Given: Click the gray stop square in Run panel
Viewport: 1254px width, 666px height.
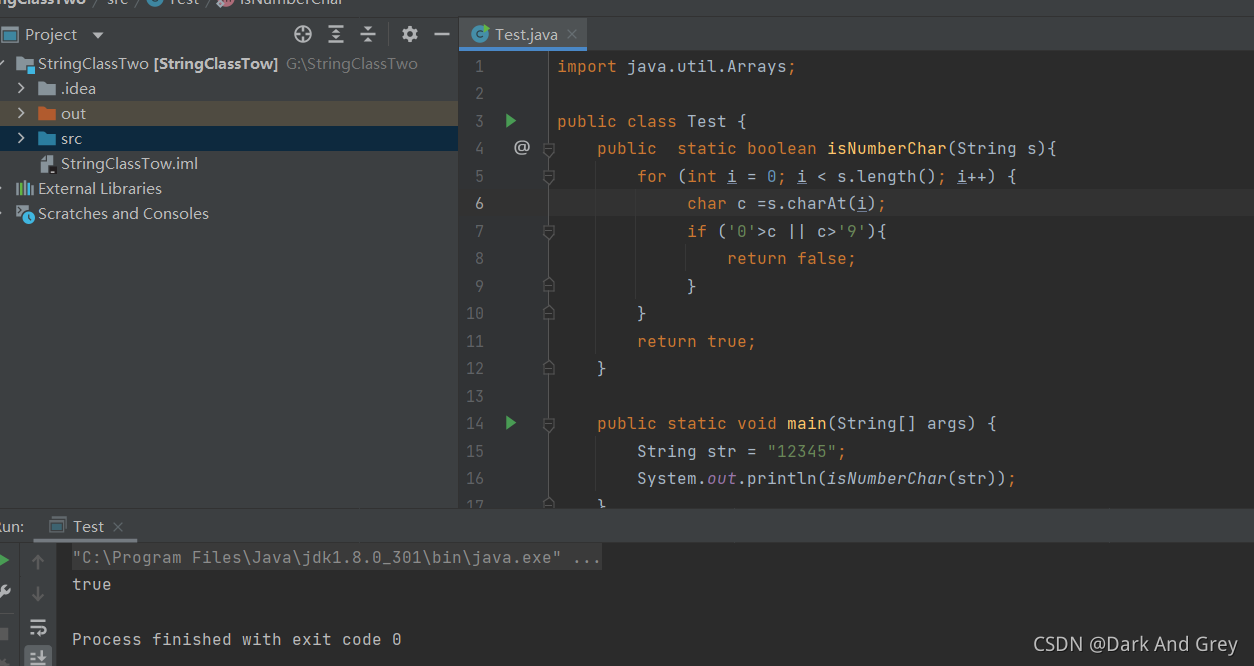Looking at the screenshot, I should (4, 634).
